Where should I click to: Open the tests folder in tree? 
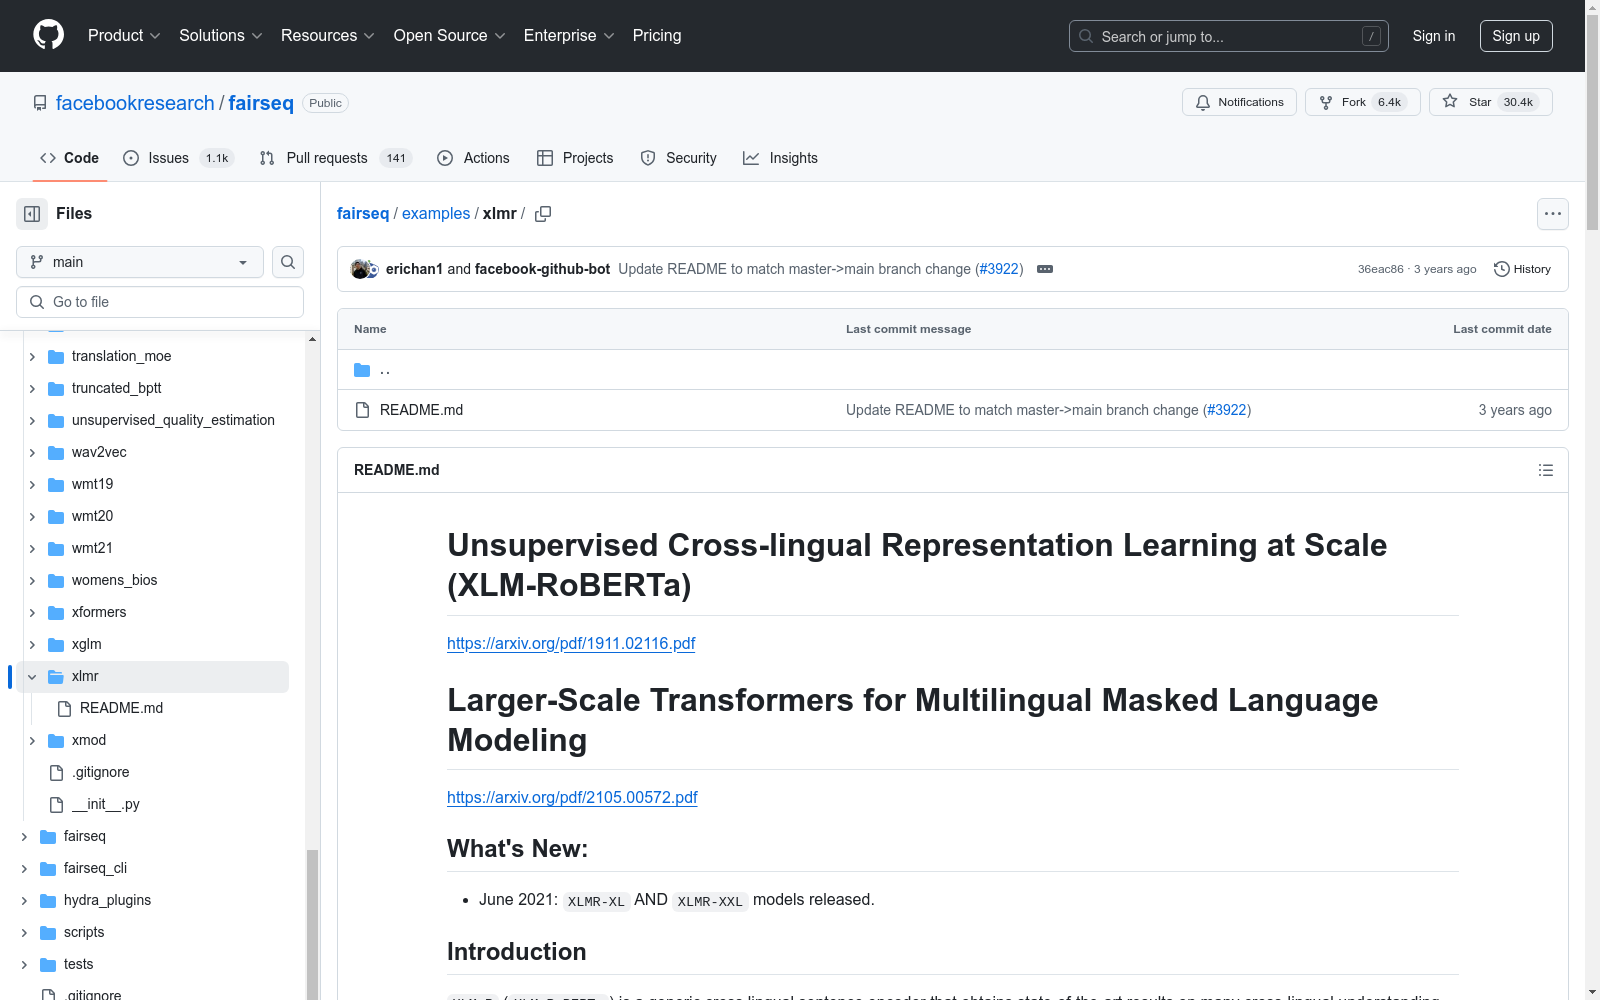click(x=78, y=964)
